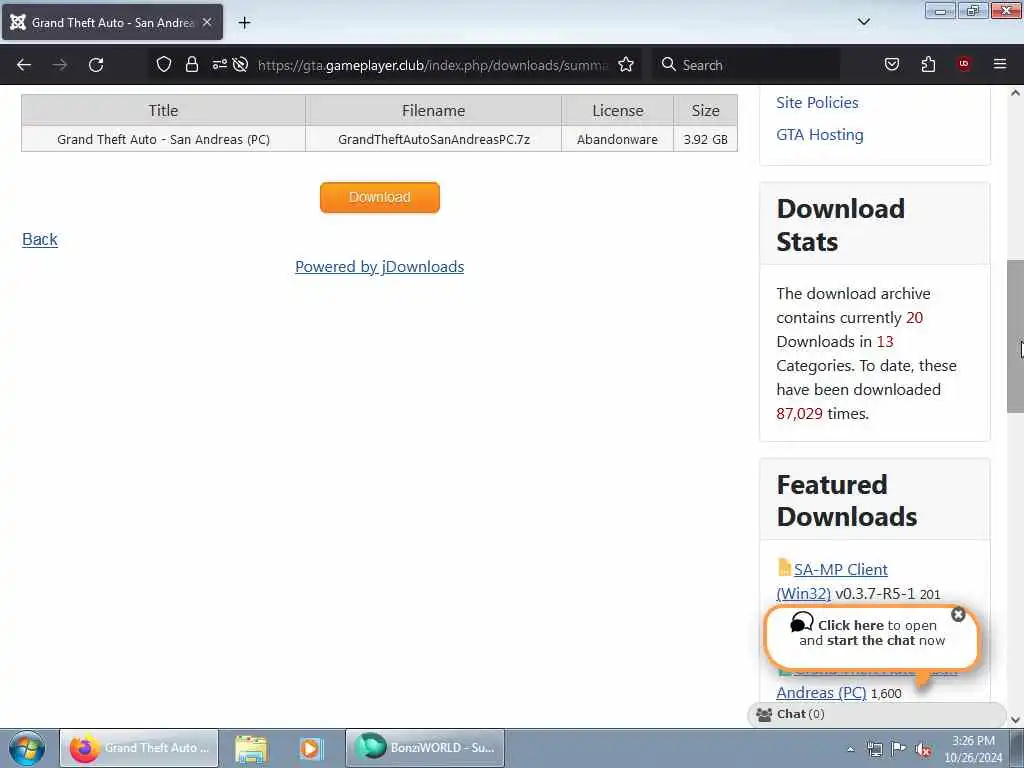Click the orange Download button

(x=379, y=197)
